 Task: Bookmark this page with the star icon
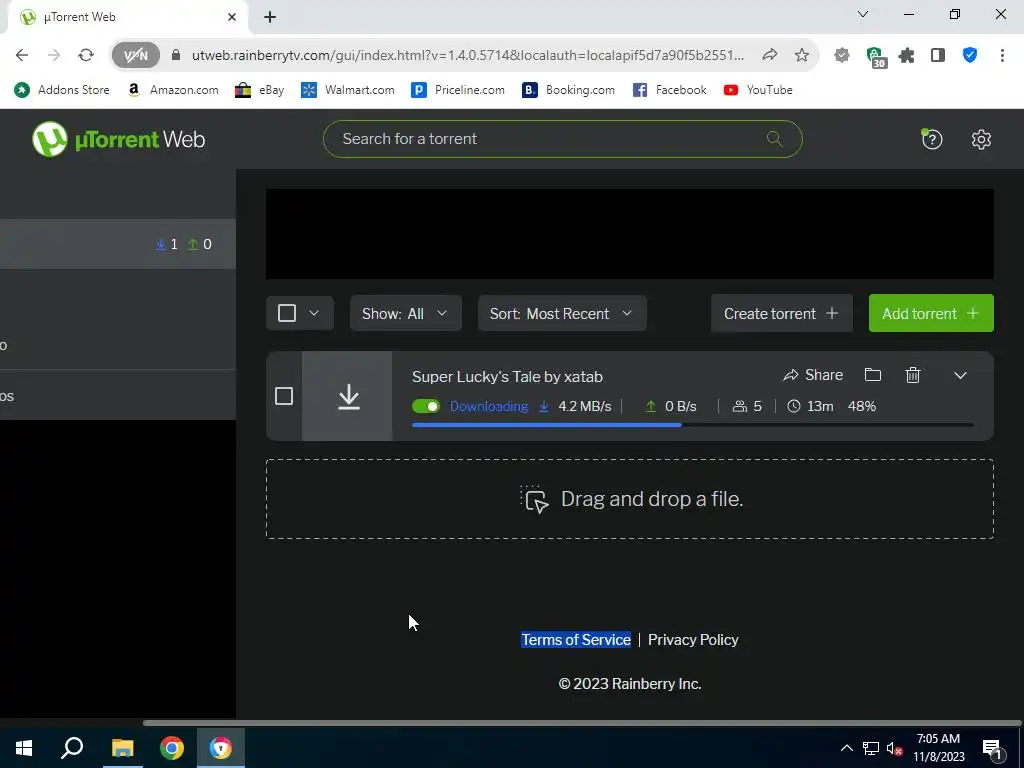tap(802, 56)
